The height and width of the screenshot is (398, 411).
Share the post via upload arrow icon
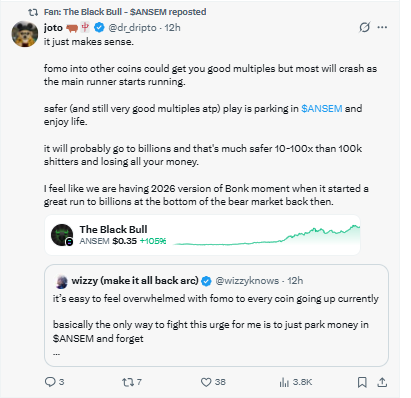coord(382,382)
